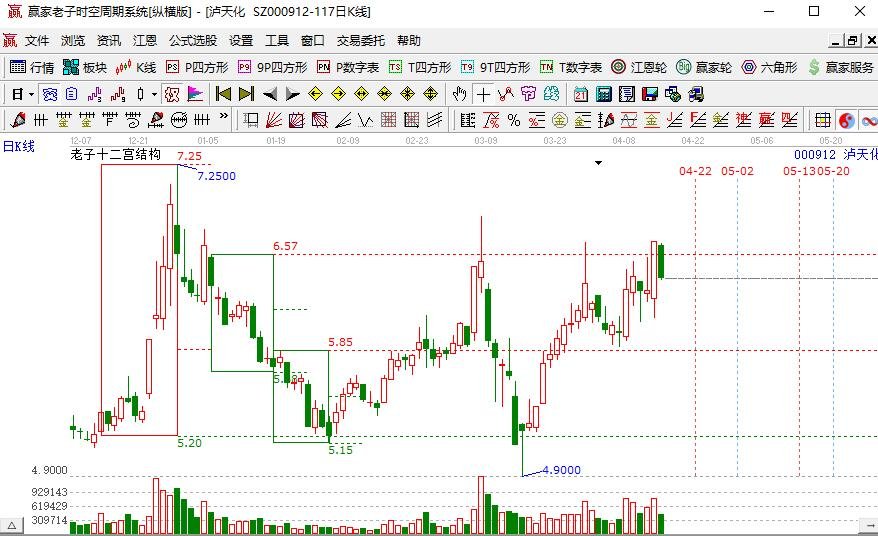Expand the toolbar overflow chevron
The height and width of the screenshot is (536, 878).
tap(224, 117)
